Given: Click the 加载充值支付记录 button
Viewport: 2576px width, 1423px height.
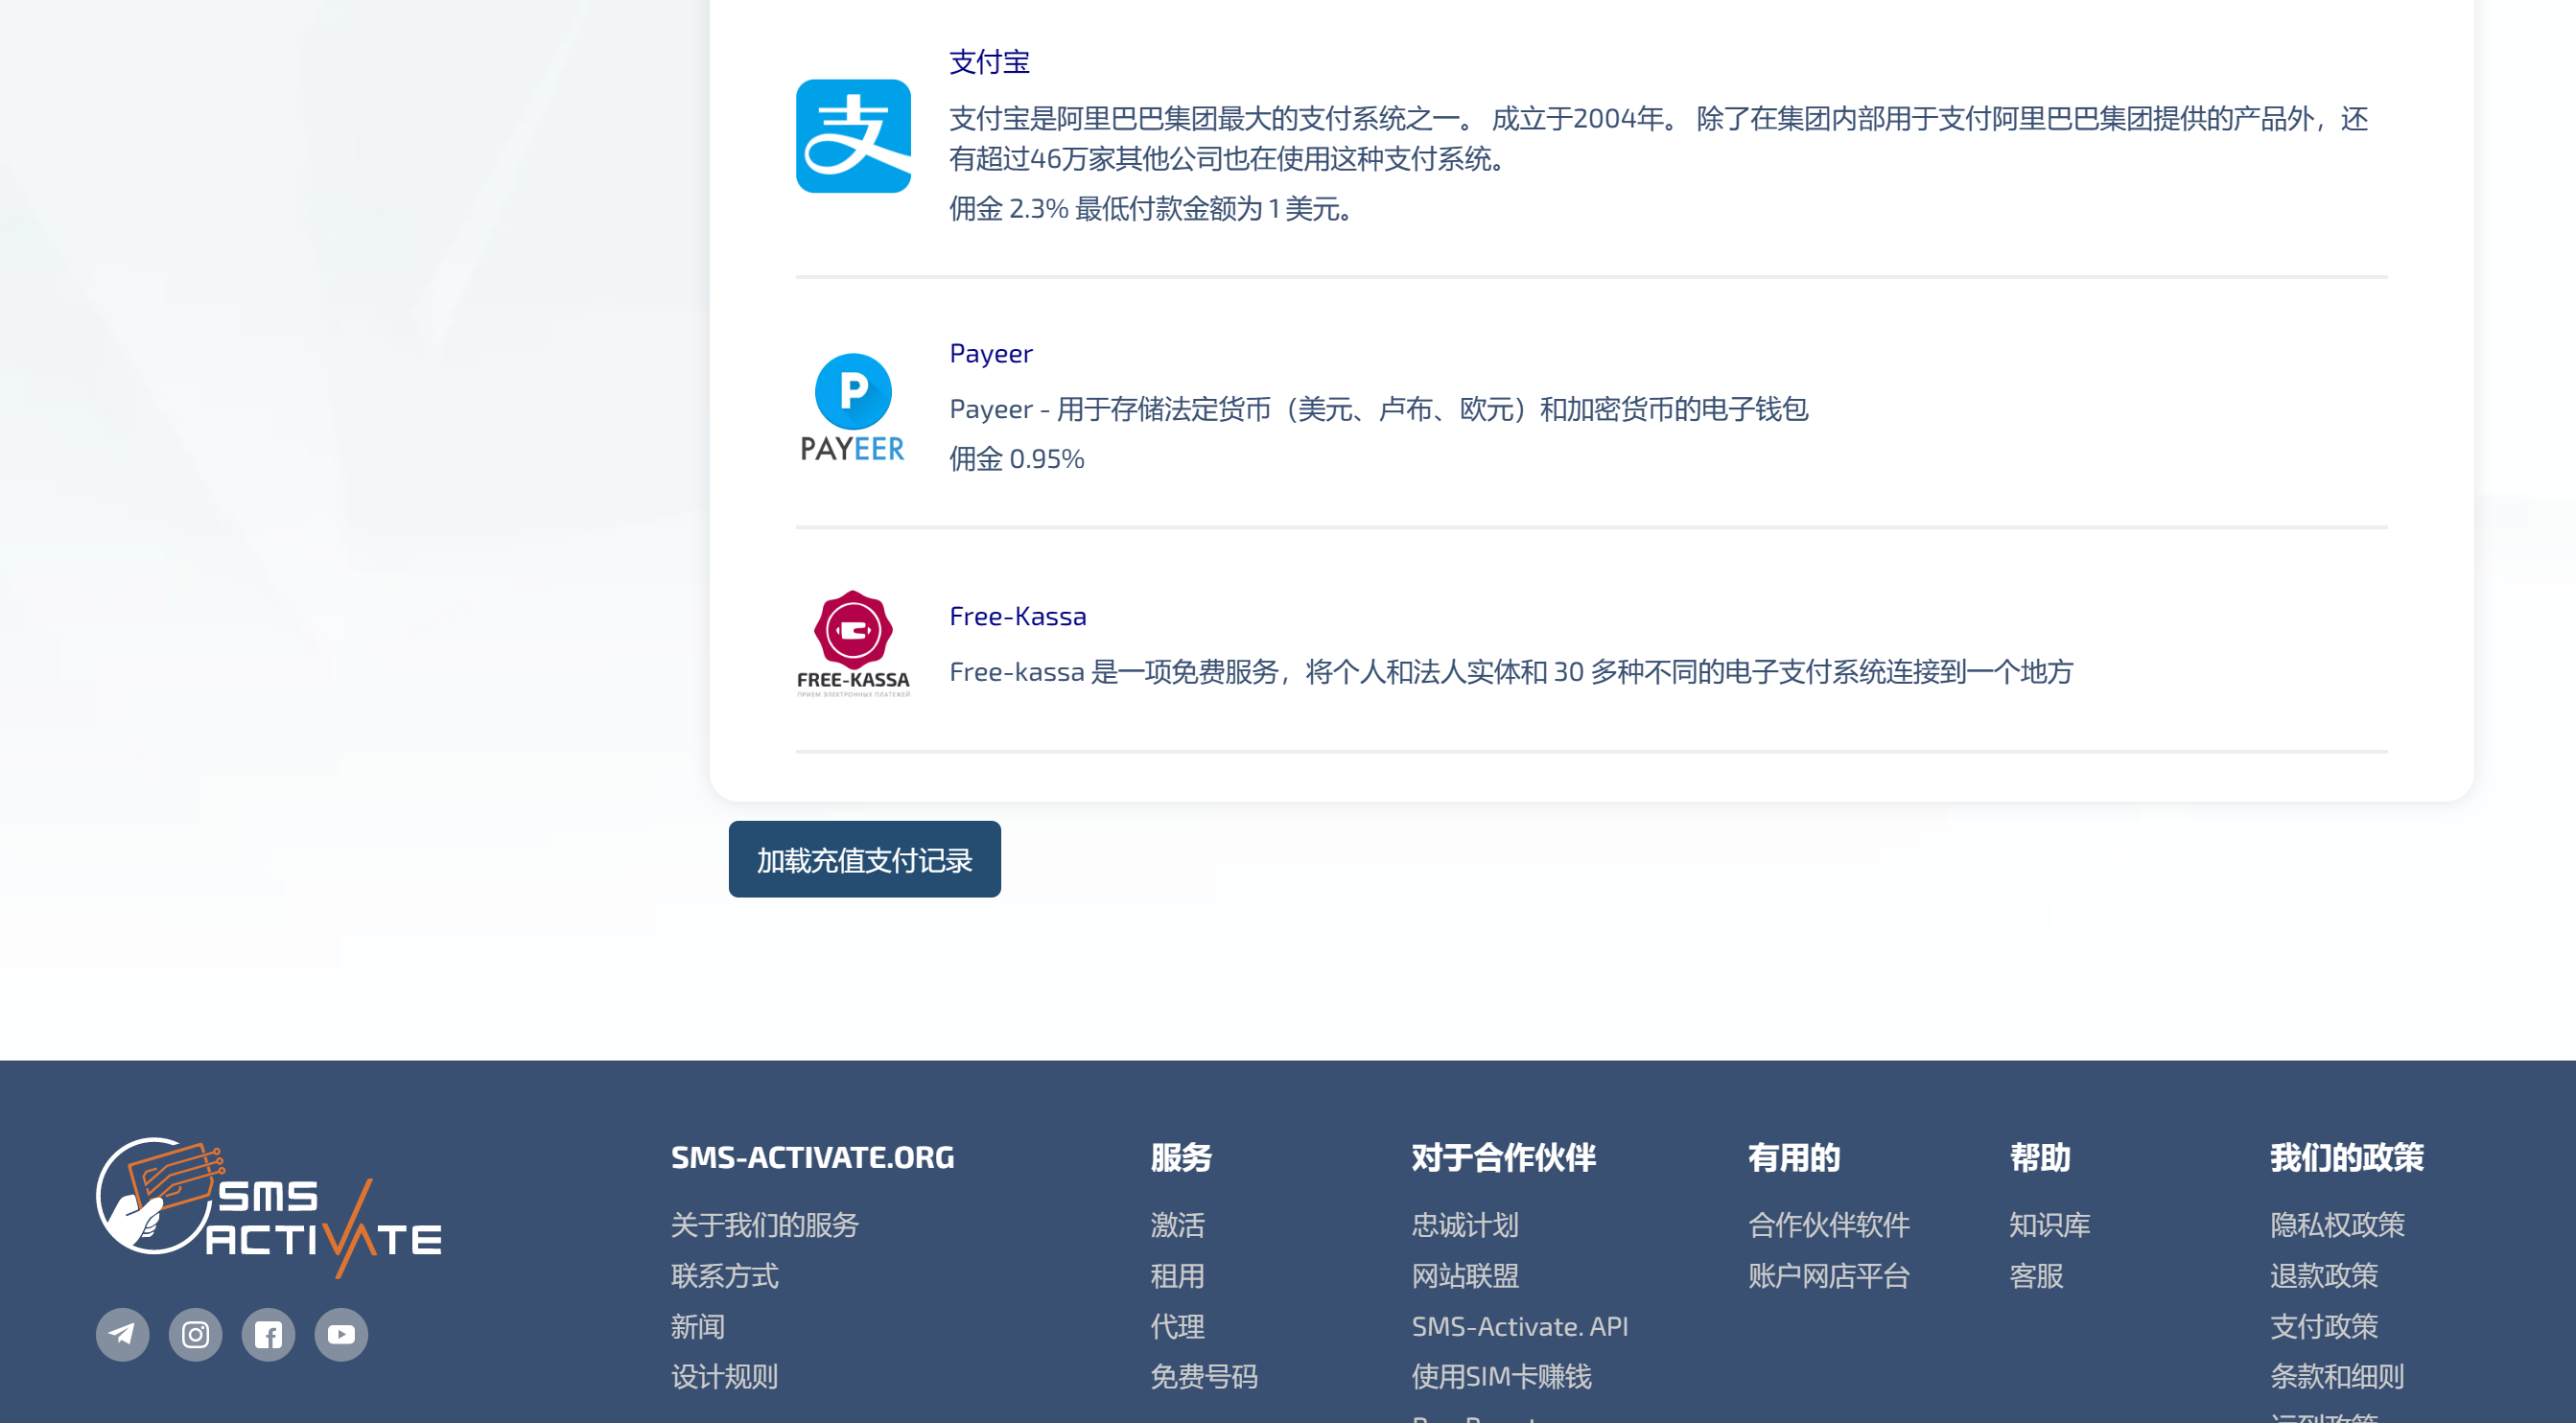Looking at the screenshot, I should click(x=864, y=859).
